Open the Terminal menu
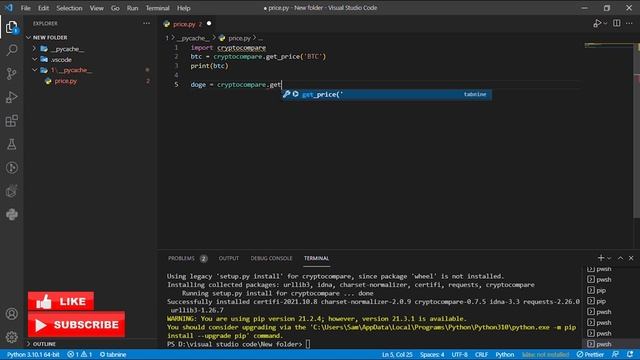Image resolution: width=640 pixels, height=360 pixels. click(x=158, y=8)
